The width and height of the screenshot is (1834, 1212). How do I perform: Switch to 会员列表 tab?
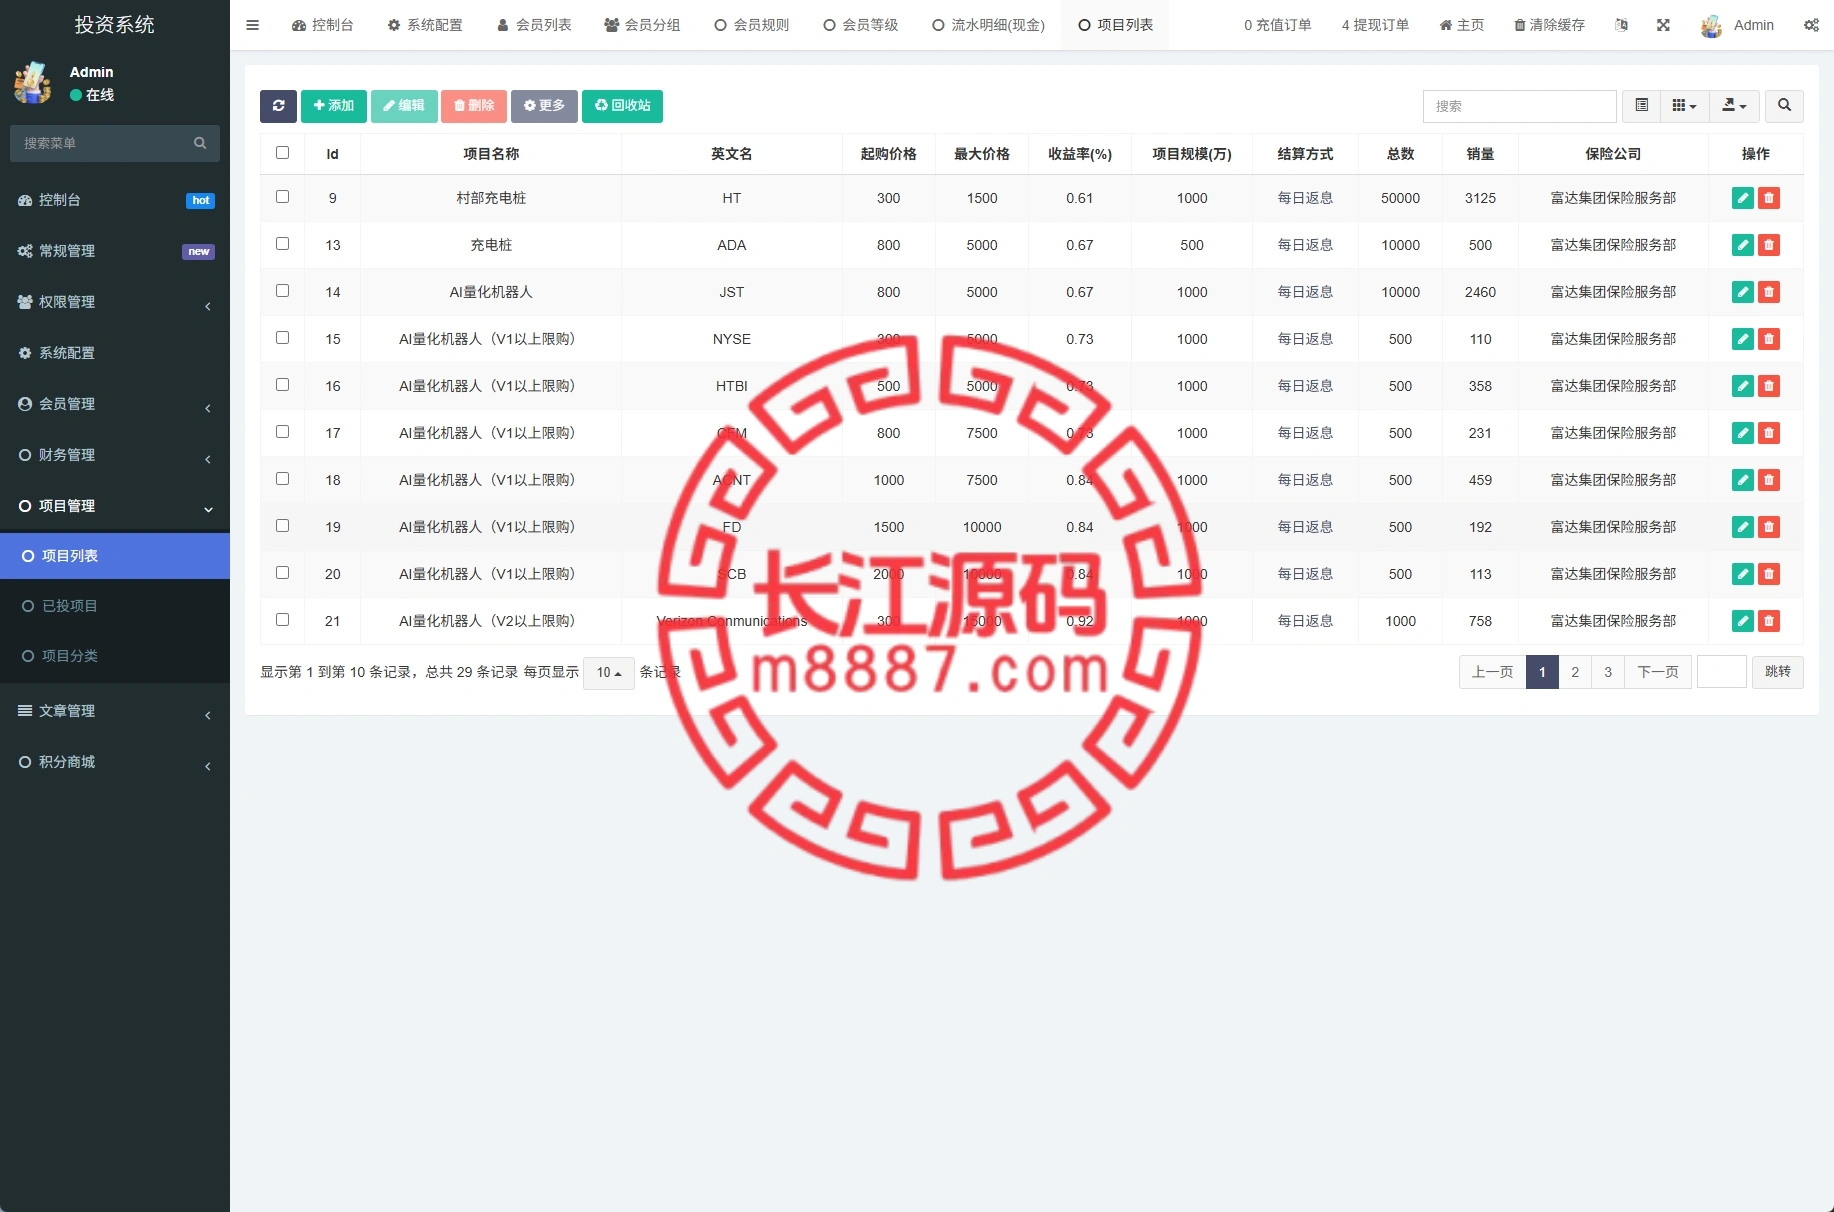coord(534,25)
